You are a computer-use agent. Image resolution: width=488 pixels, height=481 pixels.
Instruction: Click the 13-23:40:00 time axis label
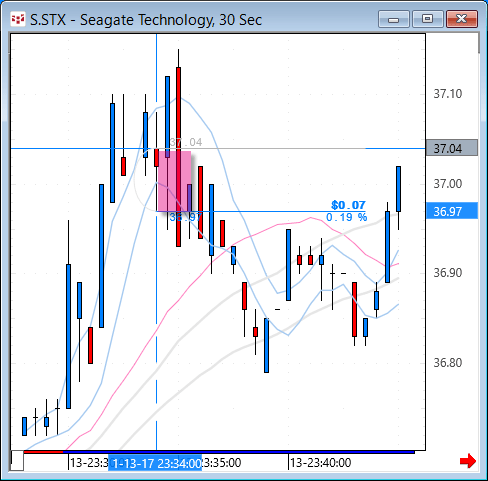[320, 463]
